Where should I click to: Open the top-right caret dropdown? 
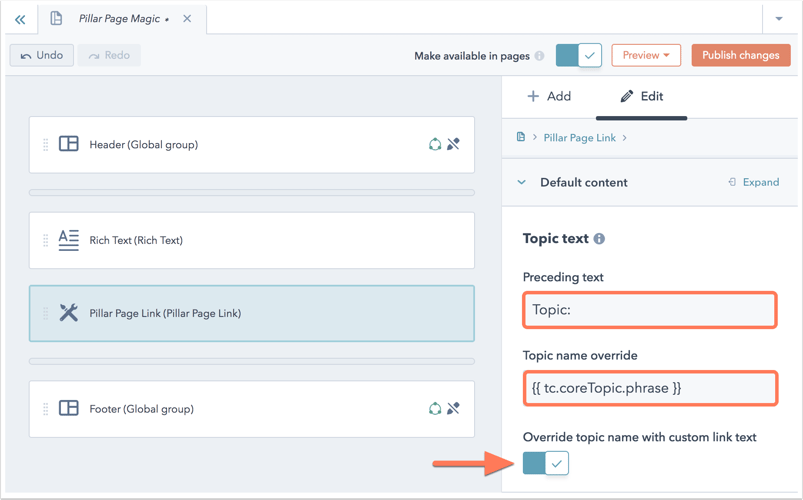(779, 18)
